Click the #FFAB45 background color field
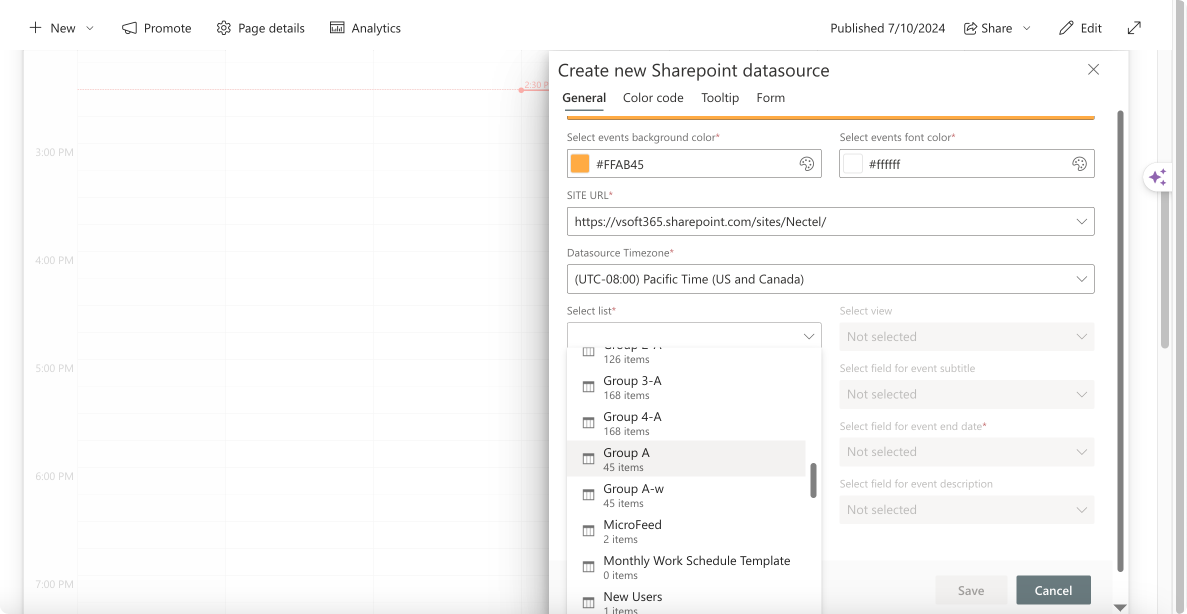The image size is (1187, 614). [x=694, y=164]
